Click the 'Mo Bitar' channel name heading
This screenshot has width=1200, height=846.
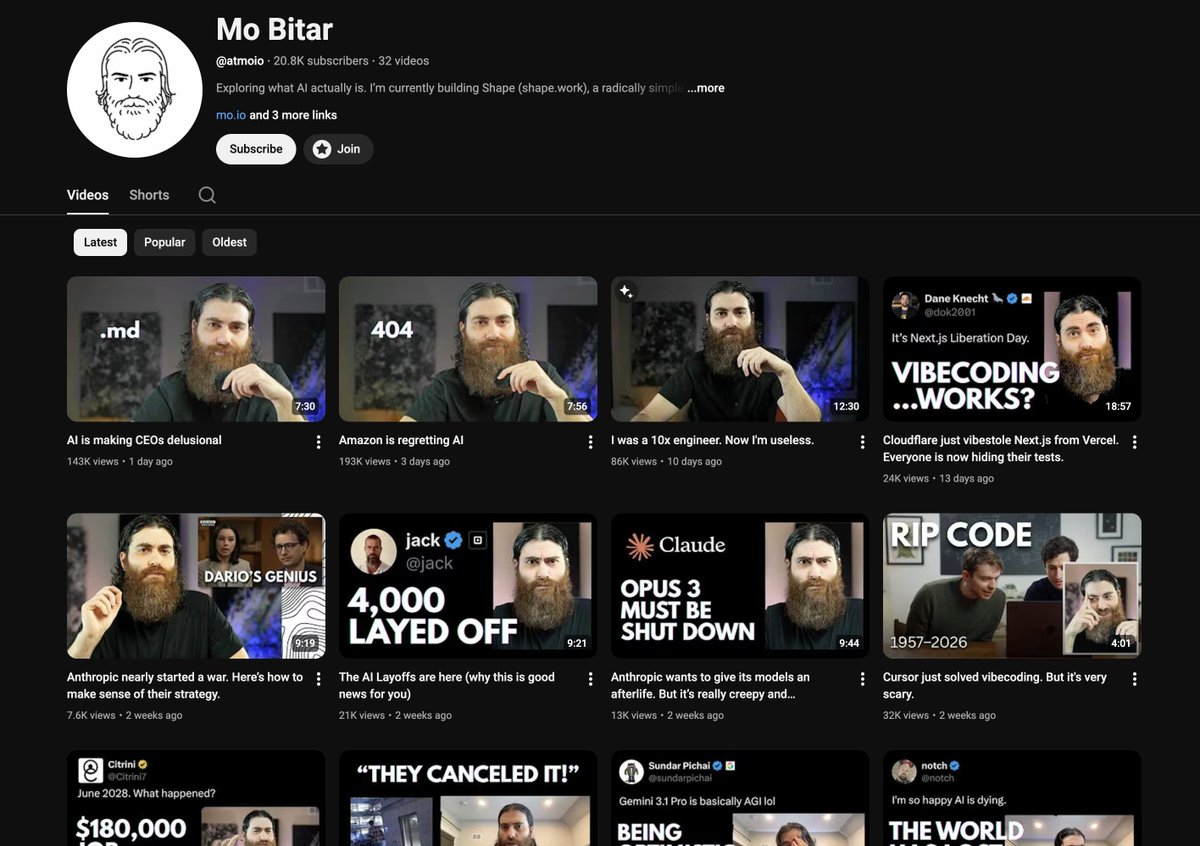(x=274, y=29)
